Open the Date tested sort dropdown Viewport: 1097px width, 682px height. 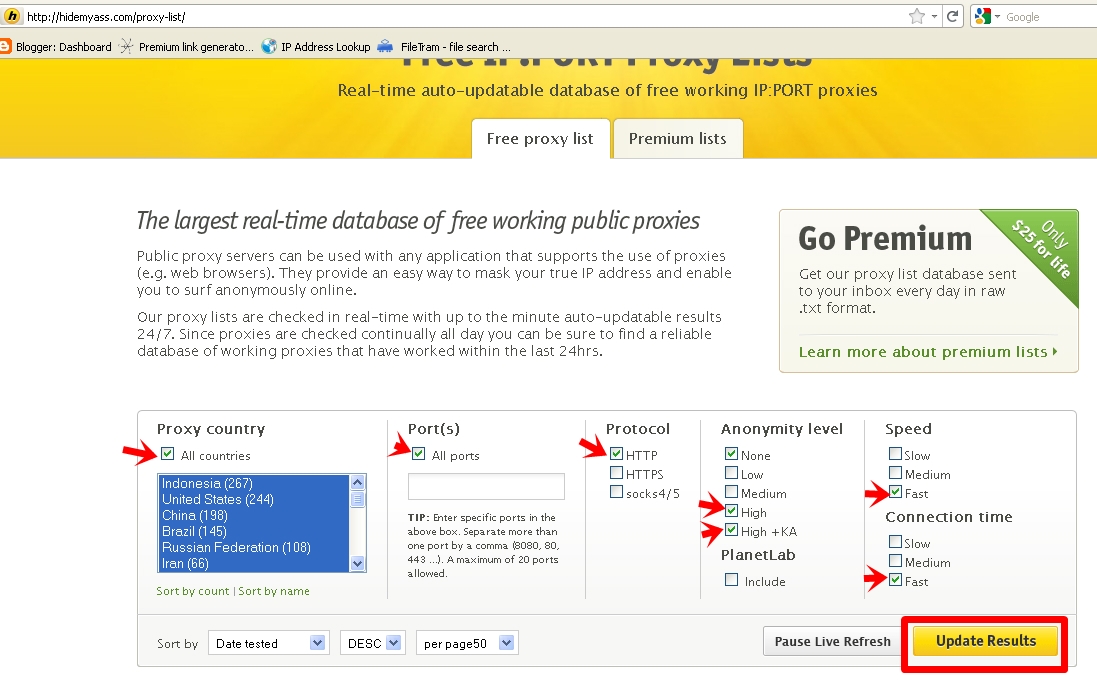(x=269, y=643)
